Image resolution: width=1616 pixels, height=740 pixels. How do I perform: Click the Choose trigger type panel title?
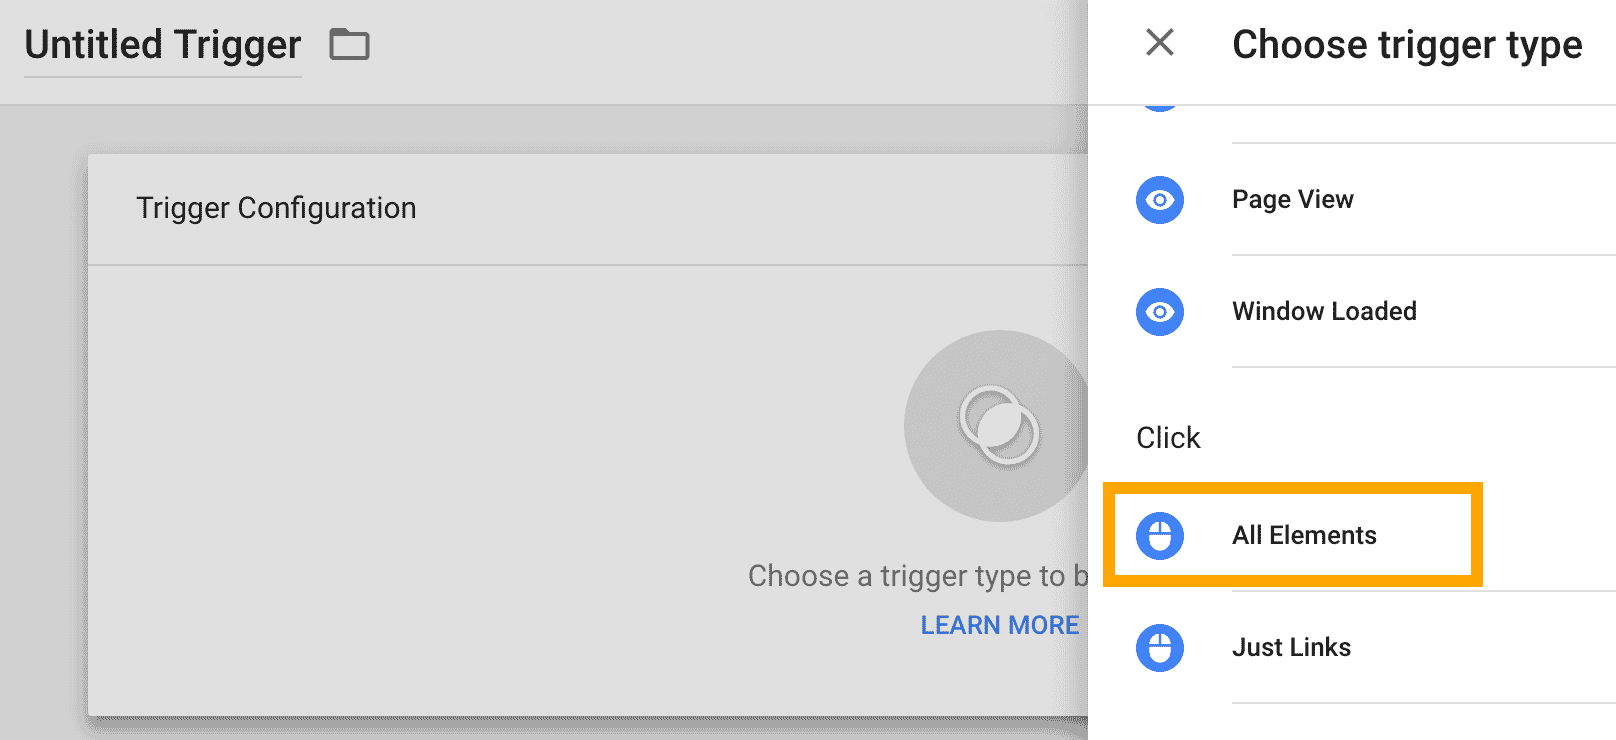1406,45
